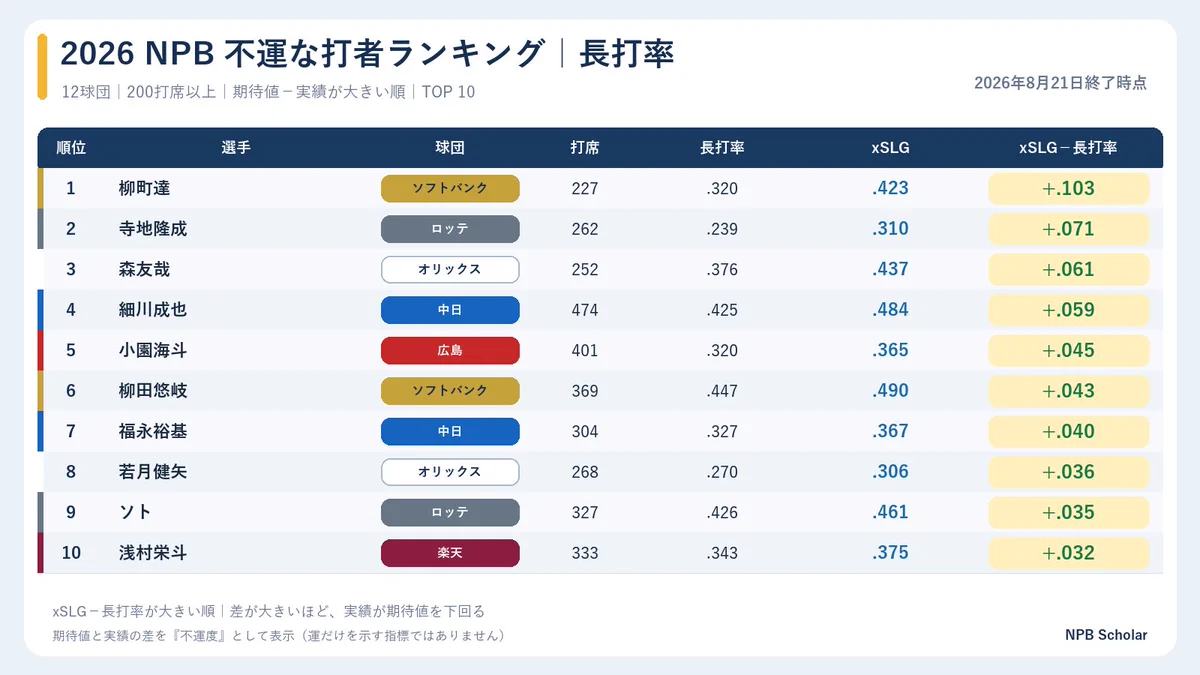Click the +.032 difference highlight cell

pyautogui.click(x=1069, y=553)
